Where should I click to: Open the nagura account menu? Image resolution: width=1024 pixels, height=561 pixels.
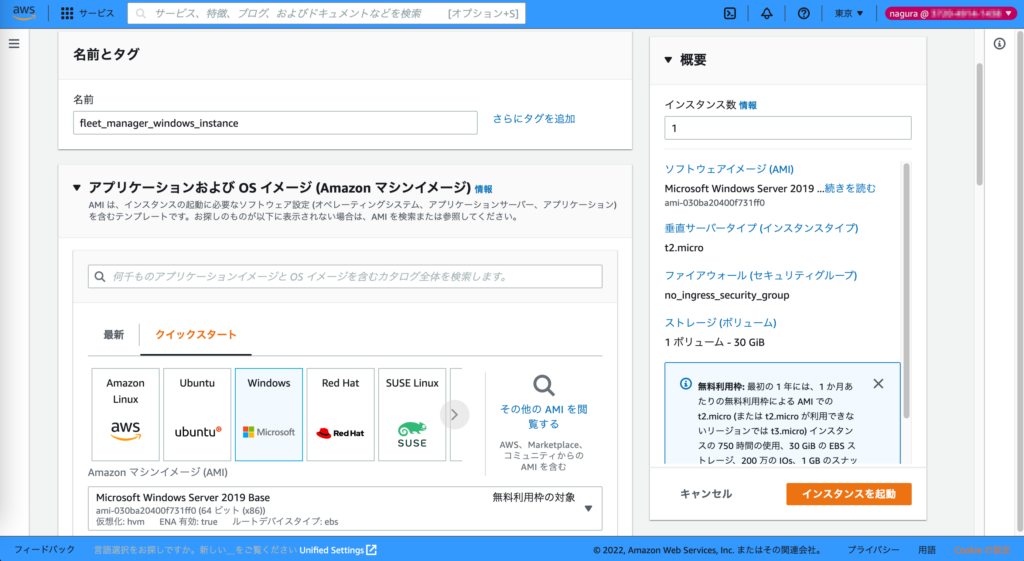click(x=950, y=13)
